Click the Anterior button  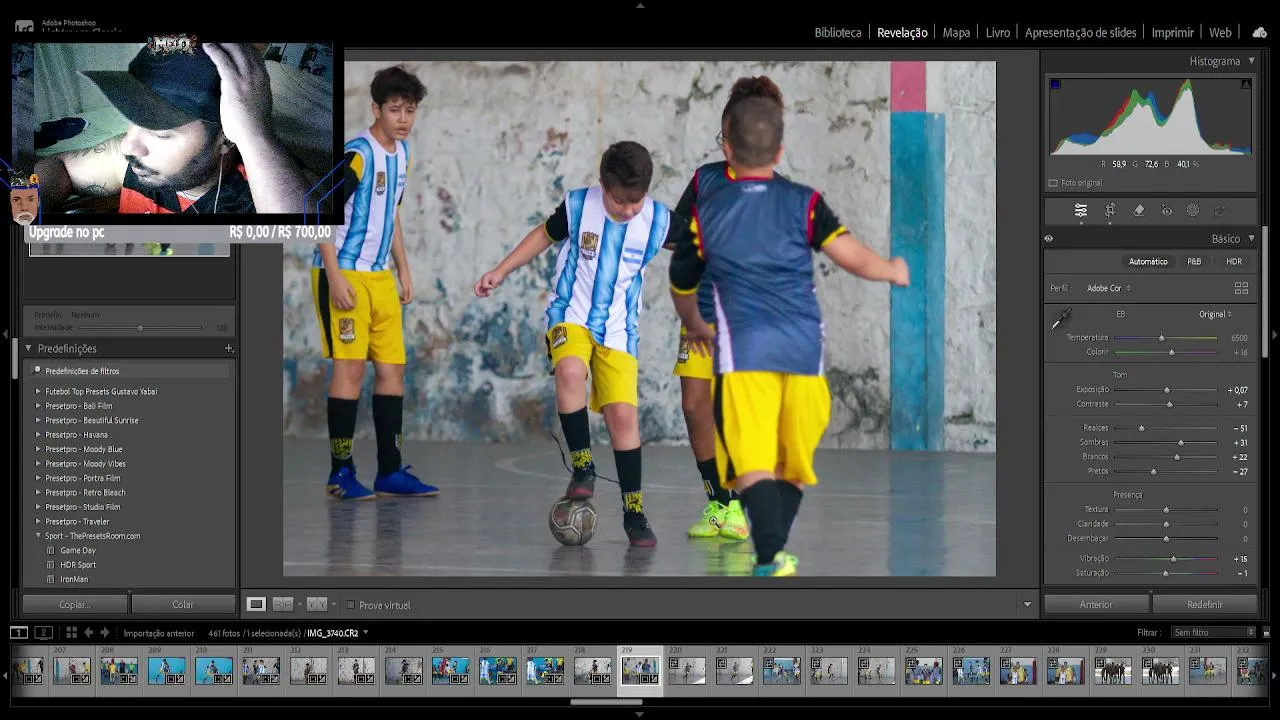1096,604
